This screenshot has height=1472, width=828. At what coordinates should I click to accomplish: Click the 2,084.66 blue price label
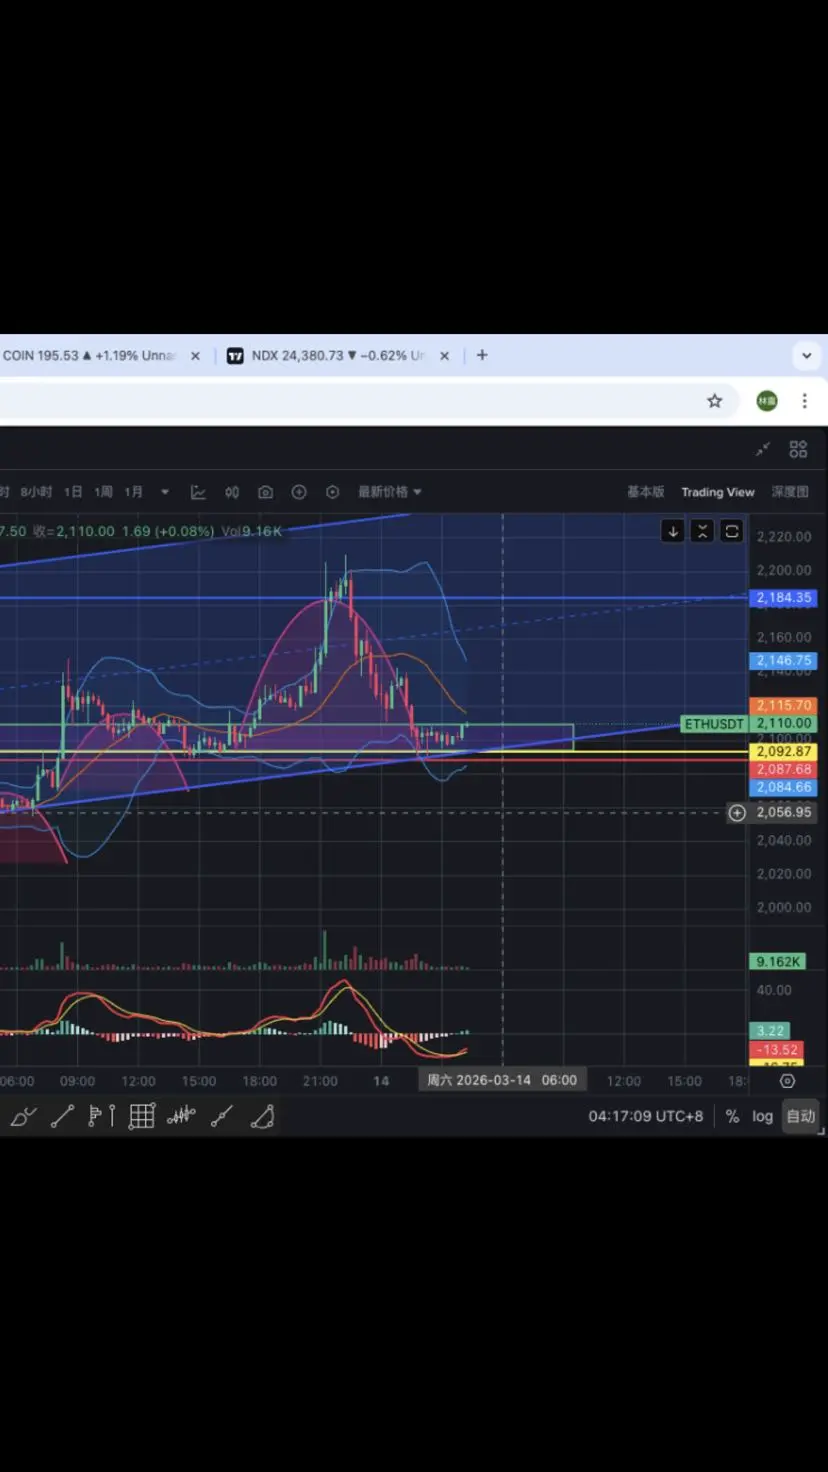pyautogui.click(x=784, y=787)
